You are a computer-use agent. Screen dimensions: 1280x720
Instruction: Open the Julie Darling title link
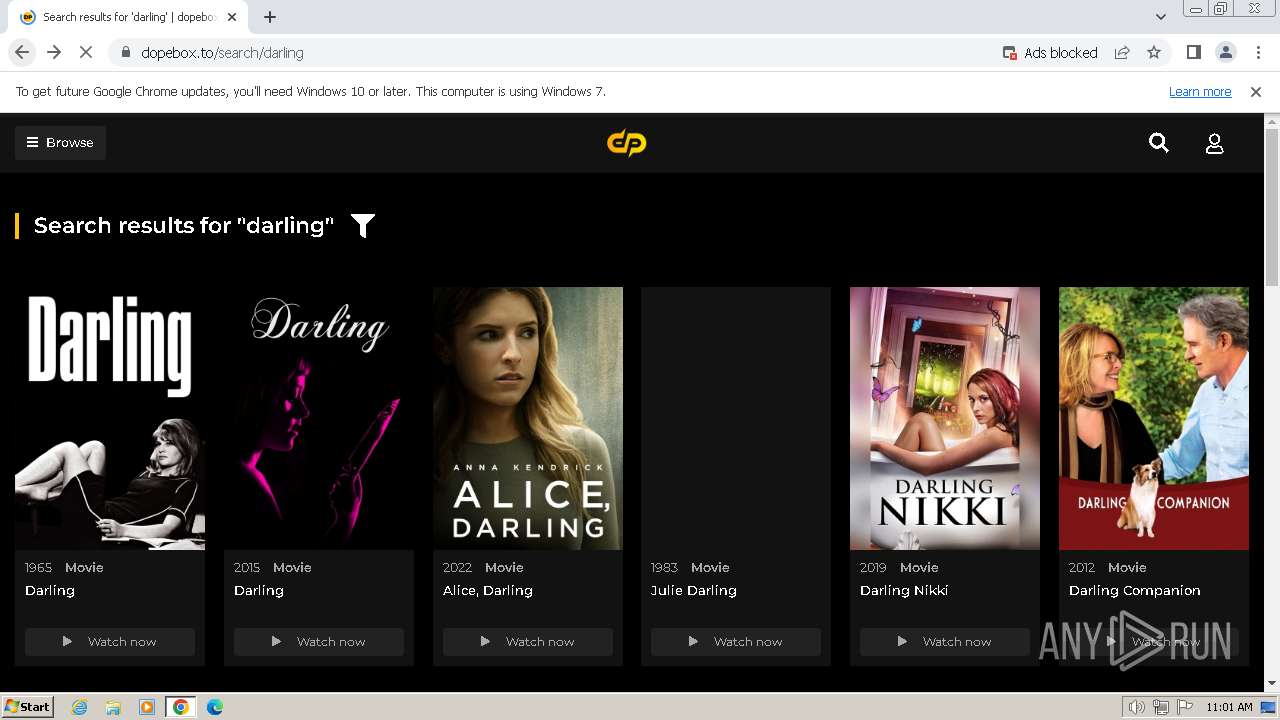[x=694, y=591]
